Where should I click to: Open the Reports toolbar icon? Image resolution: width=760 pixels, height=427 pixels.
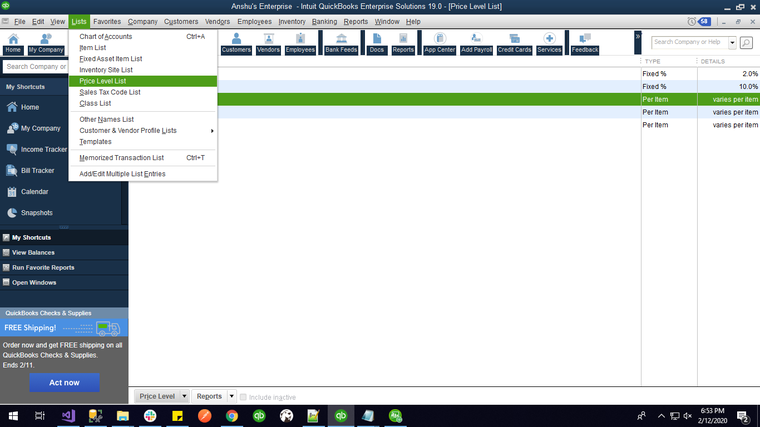pos(403,43)
